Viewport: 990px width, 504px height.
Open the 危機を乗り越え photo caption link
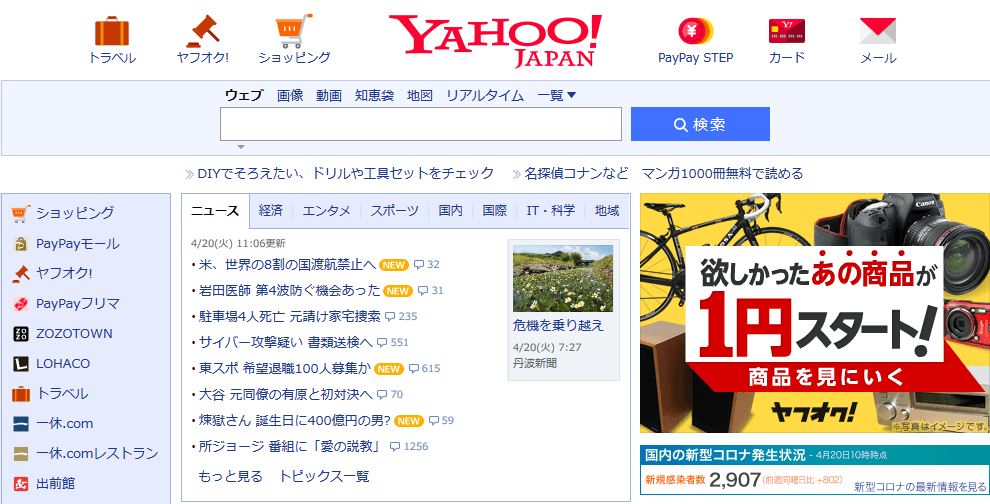coord(558,326)
